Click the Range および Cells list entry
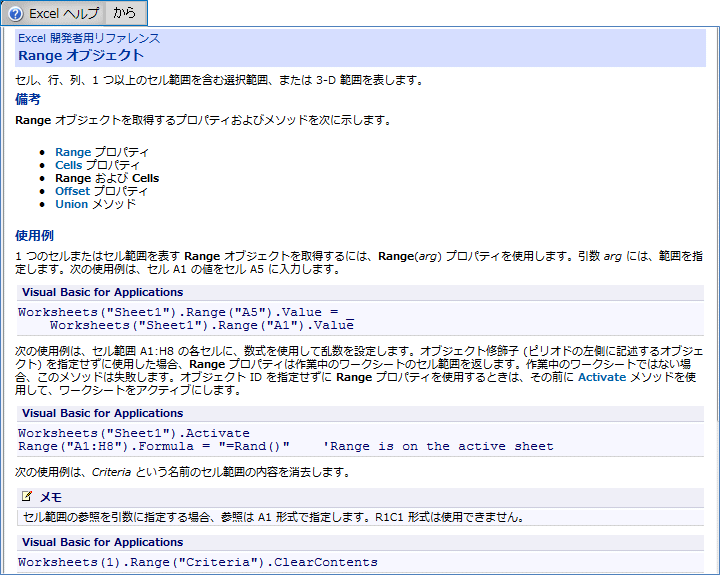Viewport: 720px width, 575px height. [x=107, y=178]
